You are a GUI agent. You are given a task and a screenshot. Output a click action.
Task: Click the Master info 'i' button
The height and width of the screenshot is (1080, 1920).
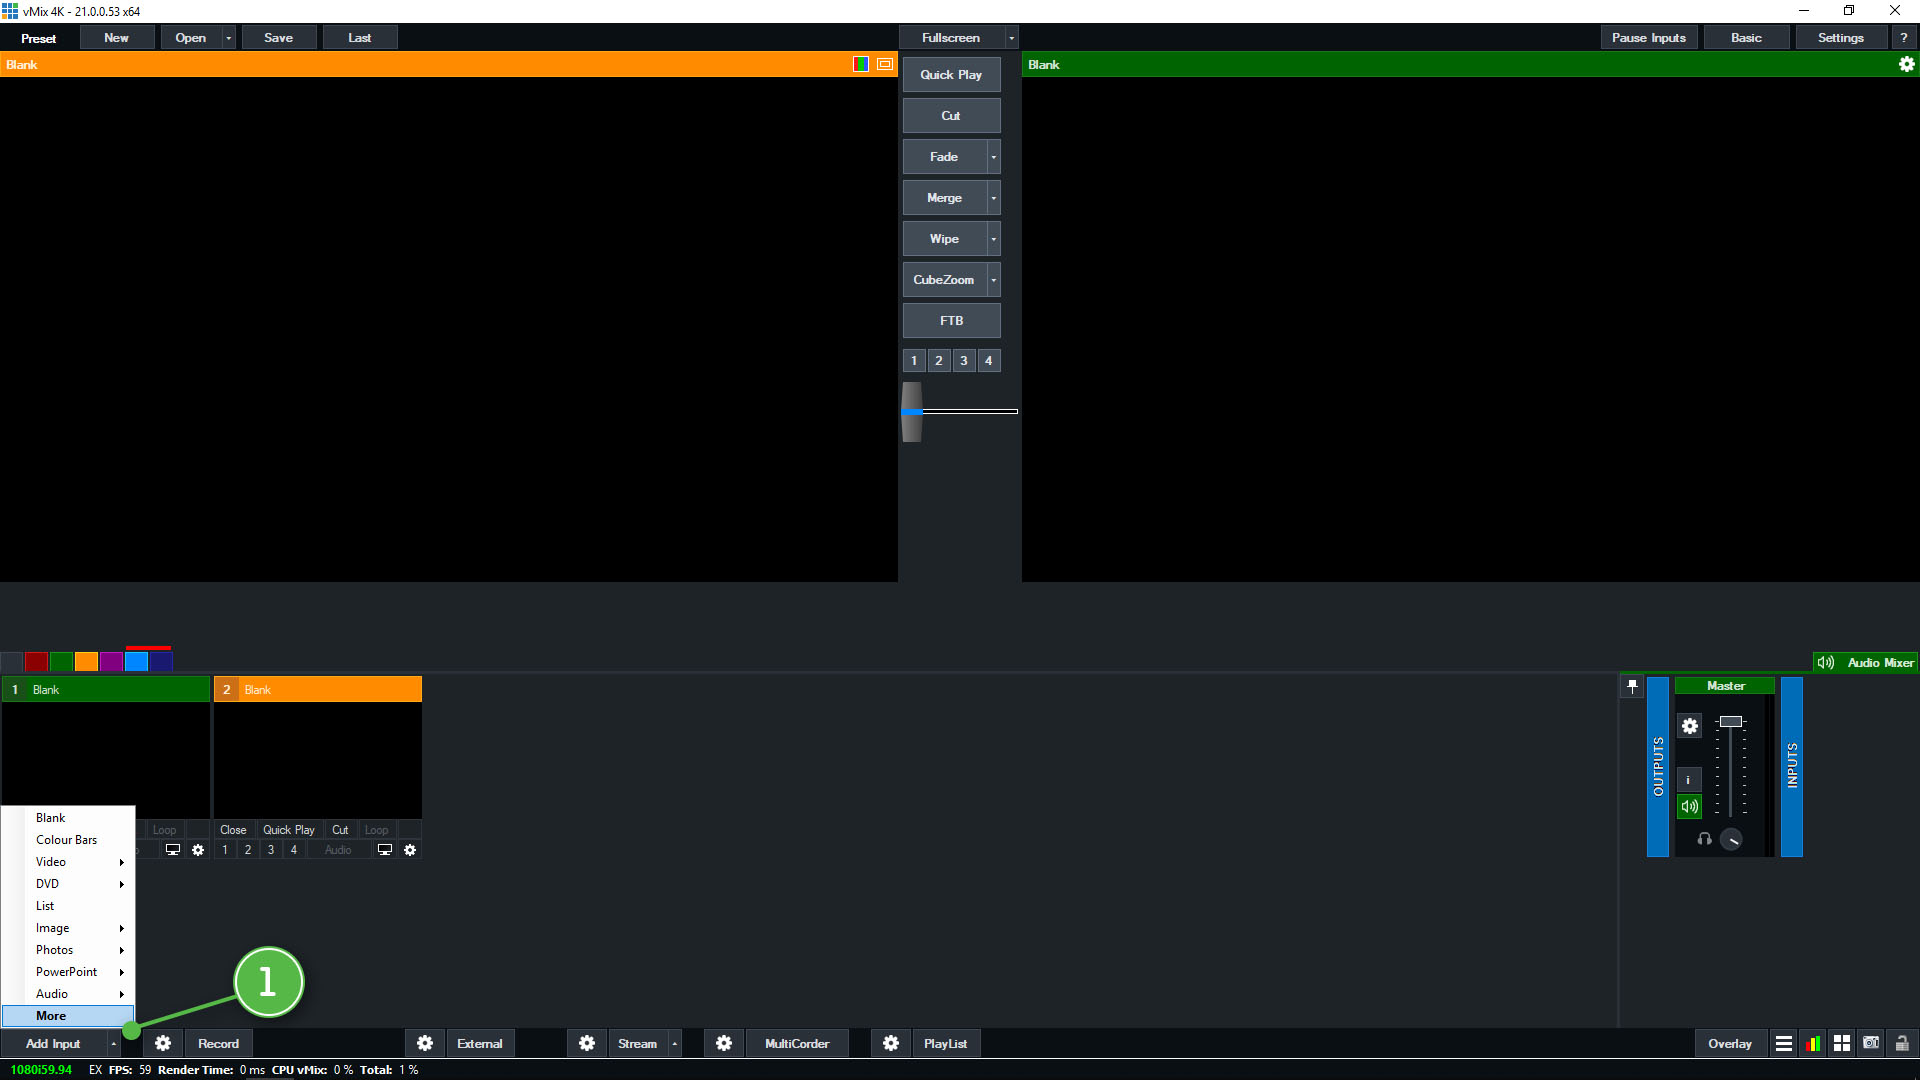[1689, 780]
